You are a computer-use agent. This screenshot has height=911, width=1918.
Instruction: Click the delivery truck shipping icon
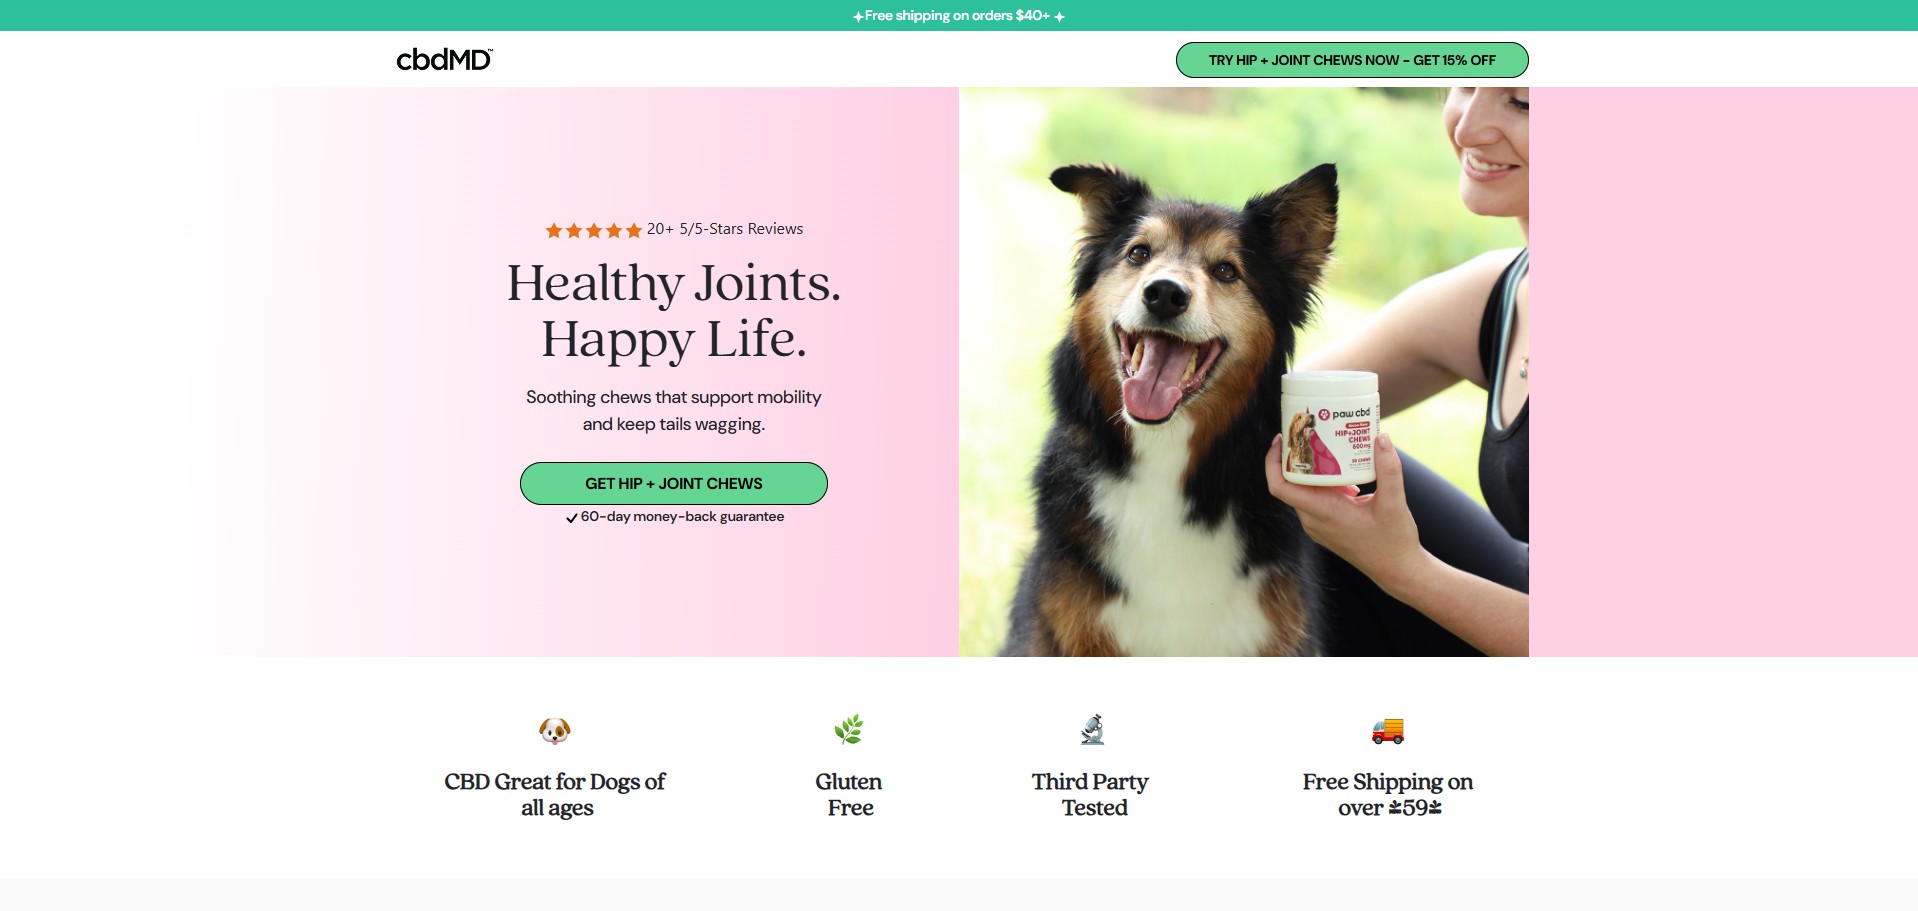tap(1388, 731)
